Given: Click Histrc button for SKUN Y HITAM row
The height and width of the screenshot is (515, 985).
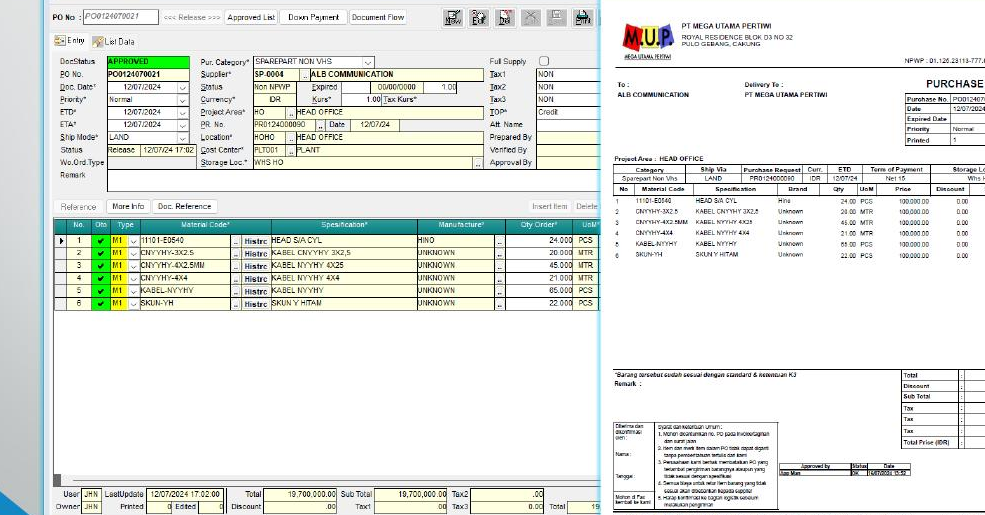Looking at the screenshot, I should point(256,303).
